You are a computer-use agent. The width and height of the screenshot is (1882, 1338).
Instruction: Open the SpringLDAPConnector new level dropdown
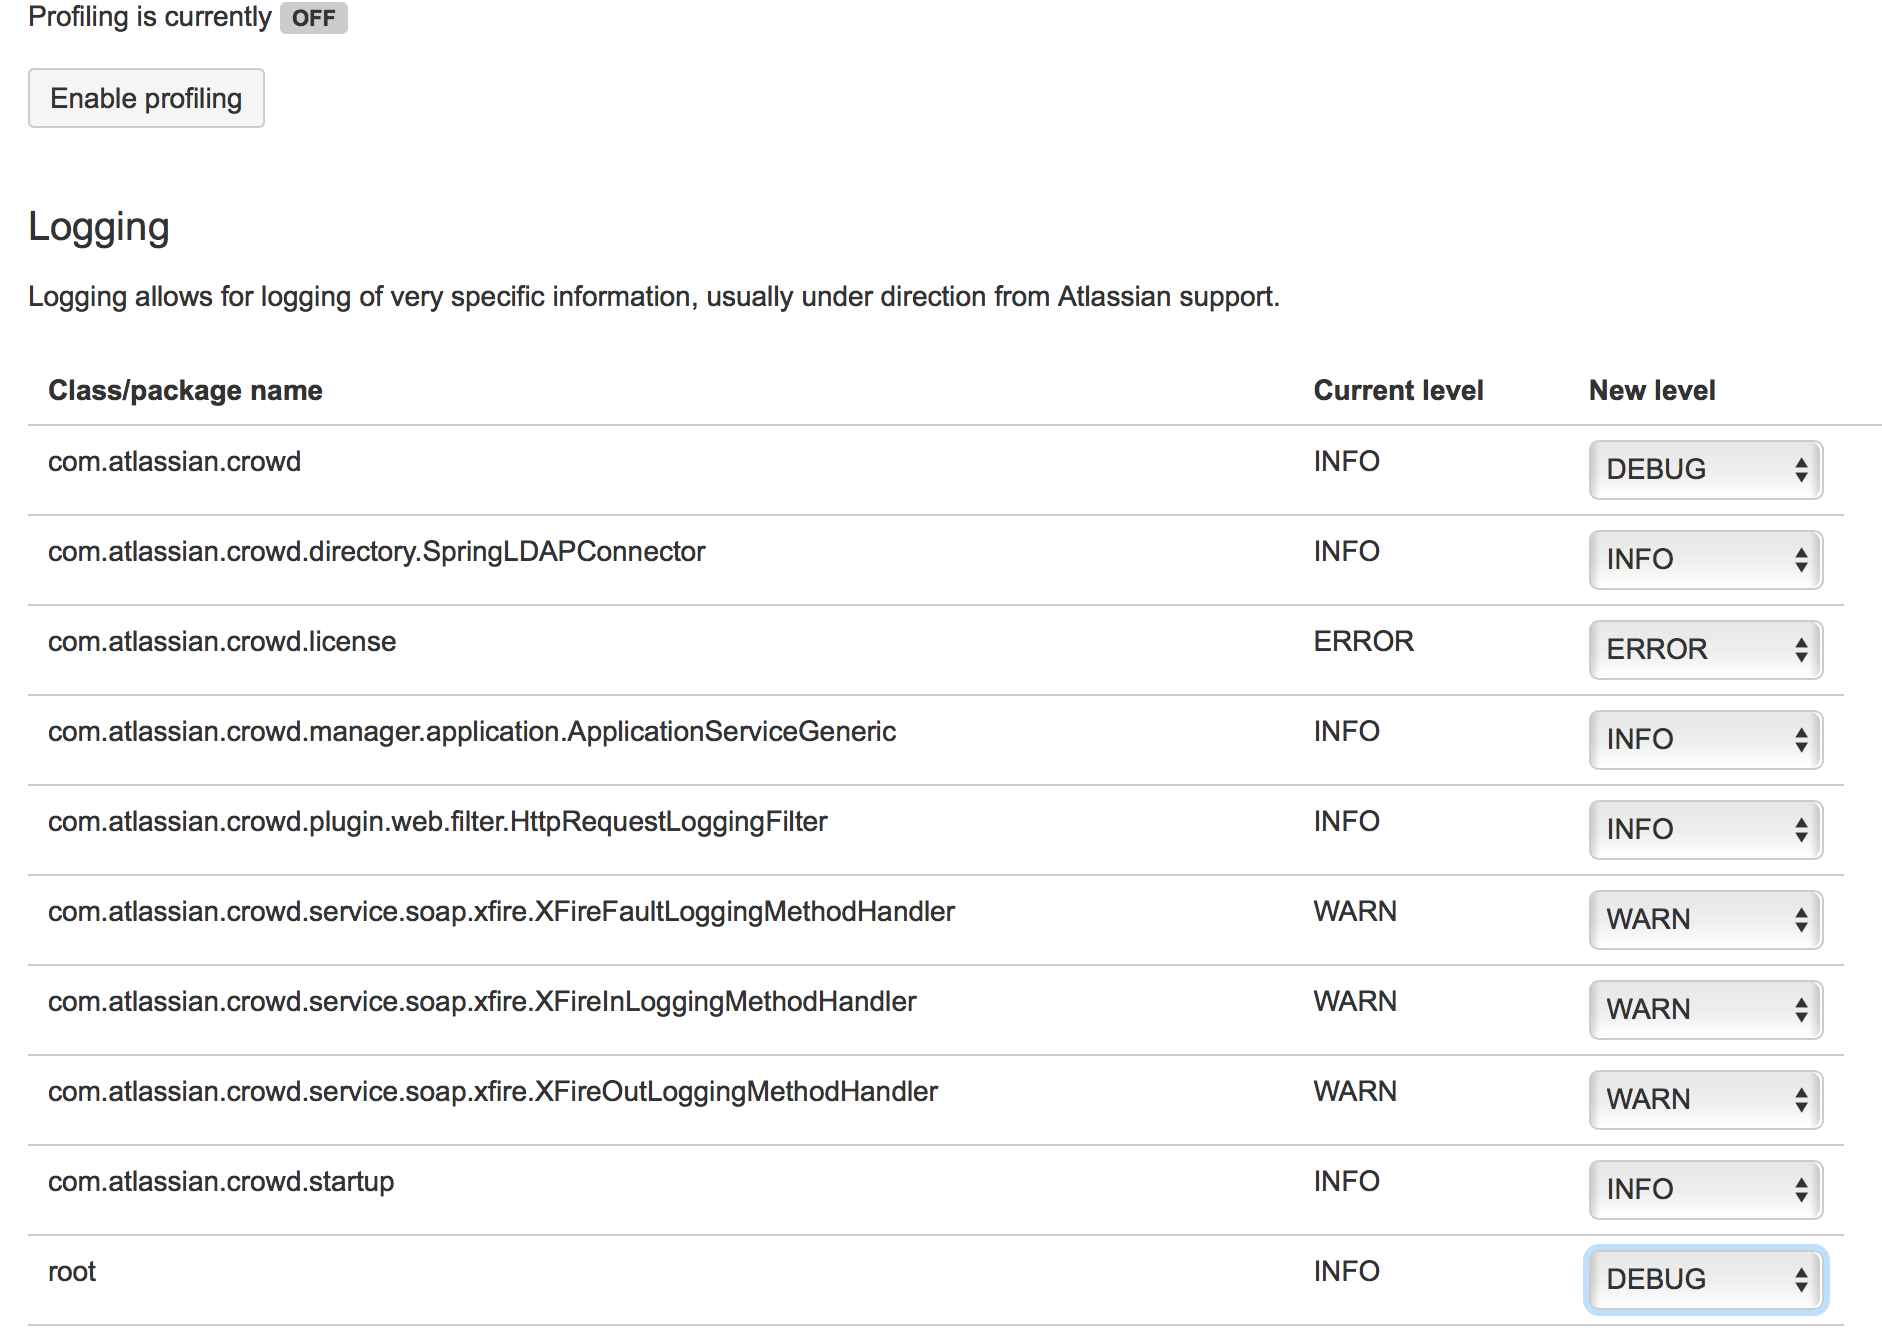pos(1705,559)
